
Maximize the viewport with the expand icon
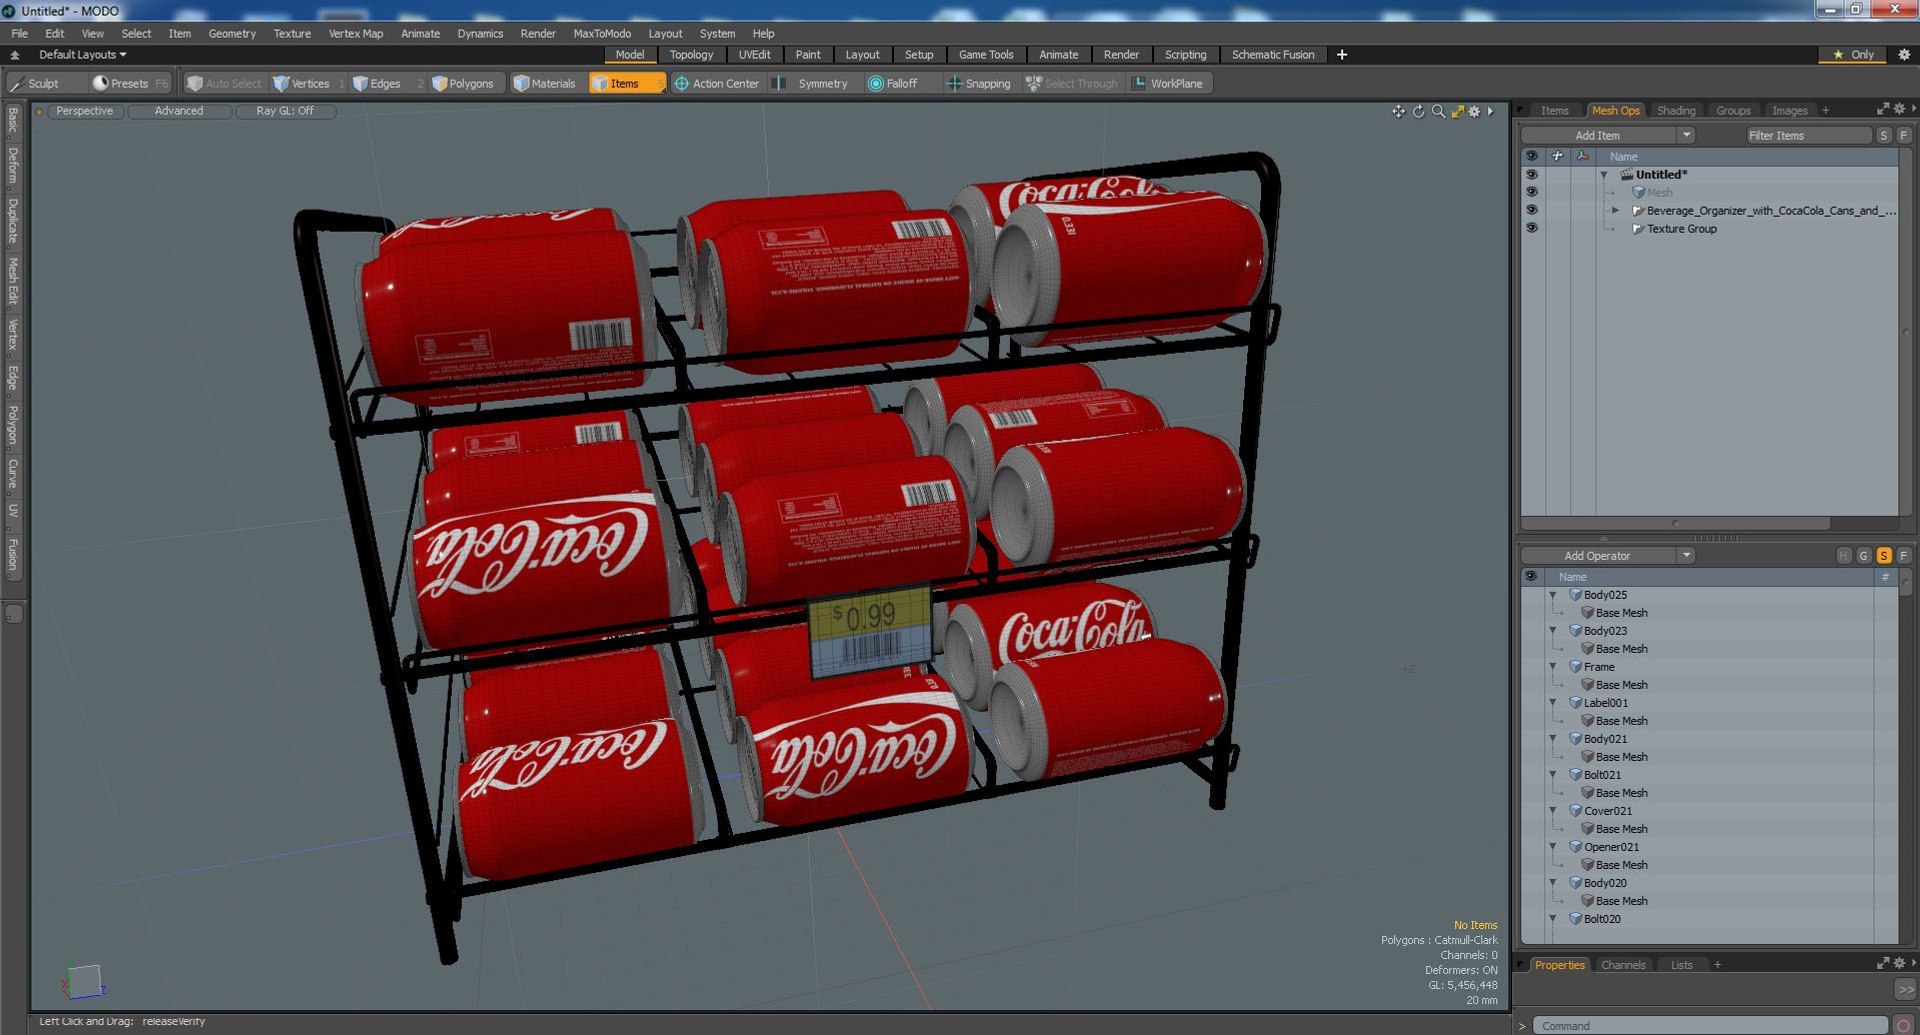[x=1457, y=111]
